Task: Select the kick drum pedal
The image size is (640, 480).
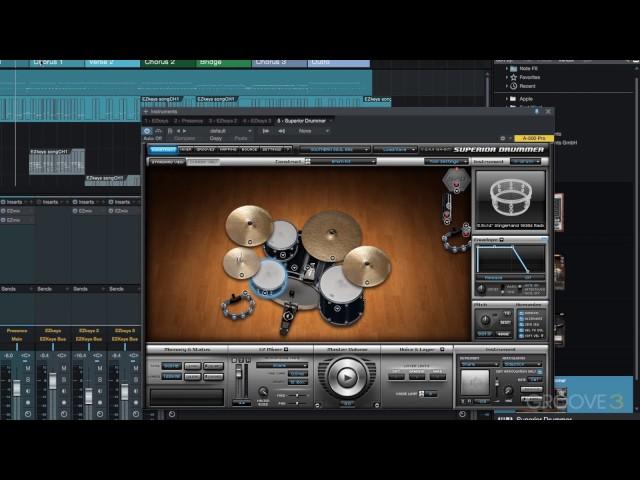Action: [x=288, y=318]
